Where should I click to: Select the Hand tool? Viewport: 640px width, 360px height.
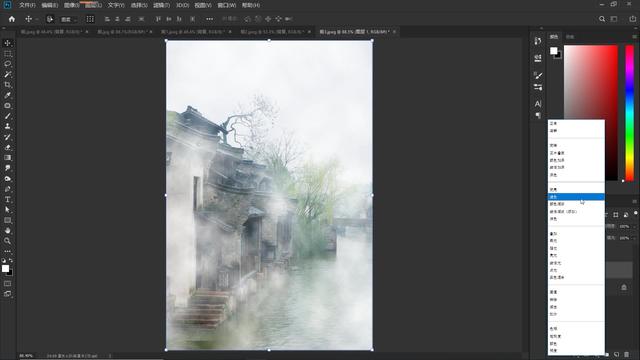coord(7,231)
